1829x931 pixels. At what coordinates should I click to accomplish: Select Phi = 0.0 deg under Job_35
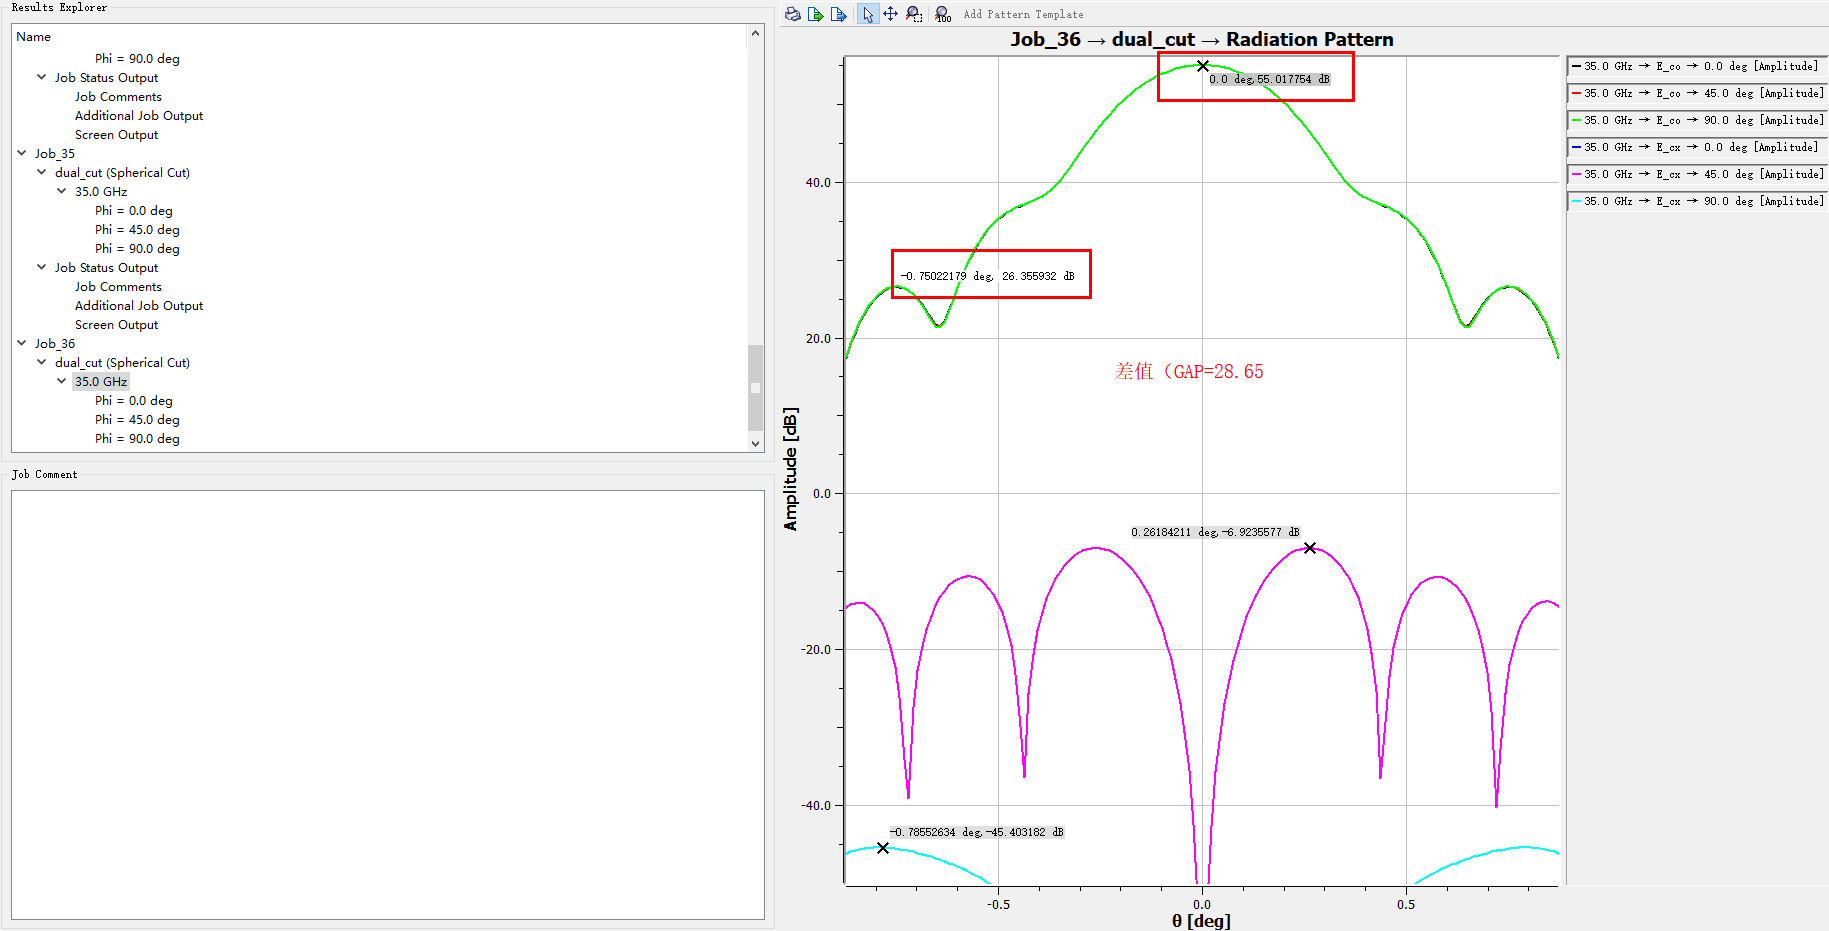[x=134, y=210]
